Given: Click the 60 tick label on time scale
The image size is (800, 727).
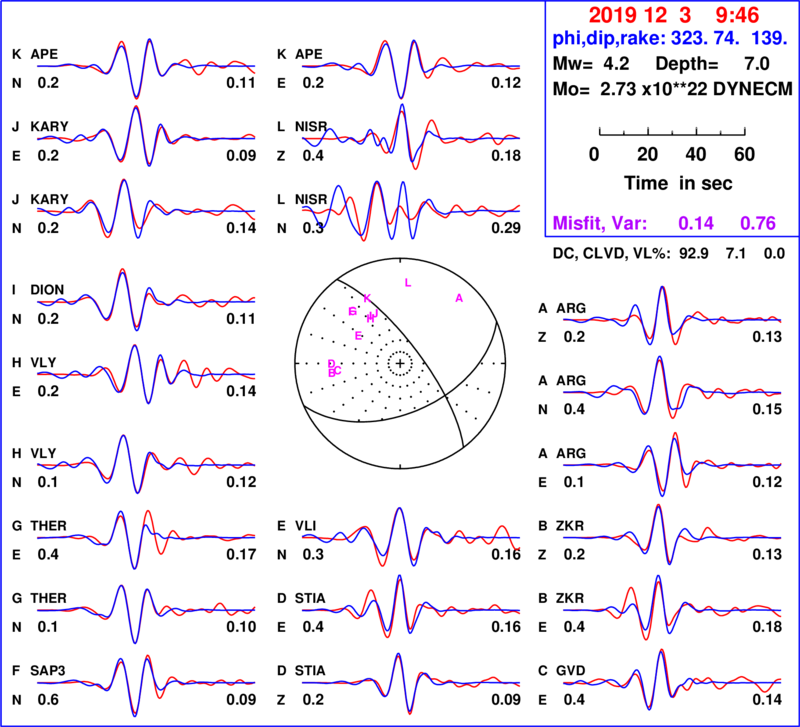Looking at the screenshot, I should 744,154.
